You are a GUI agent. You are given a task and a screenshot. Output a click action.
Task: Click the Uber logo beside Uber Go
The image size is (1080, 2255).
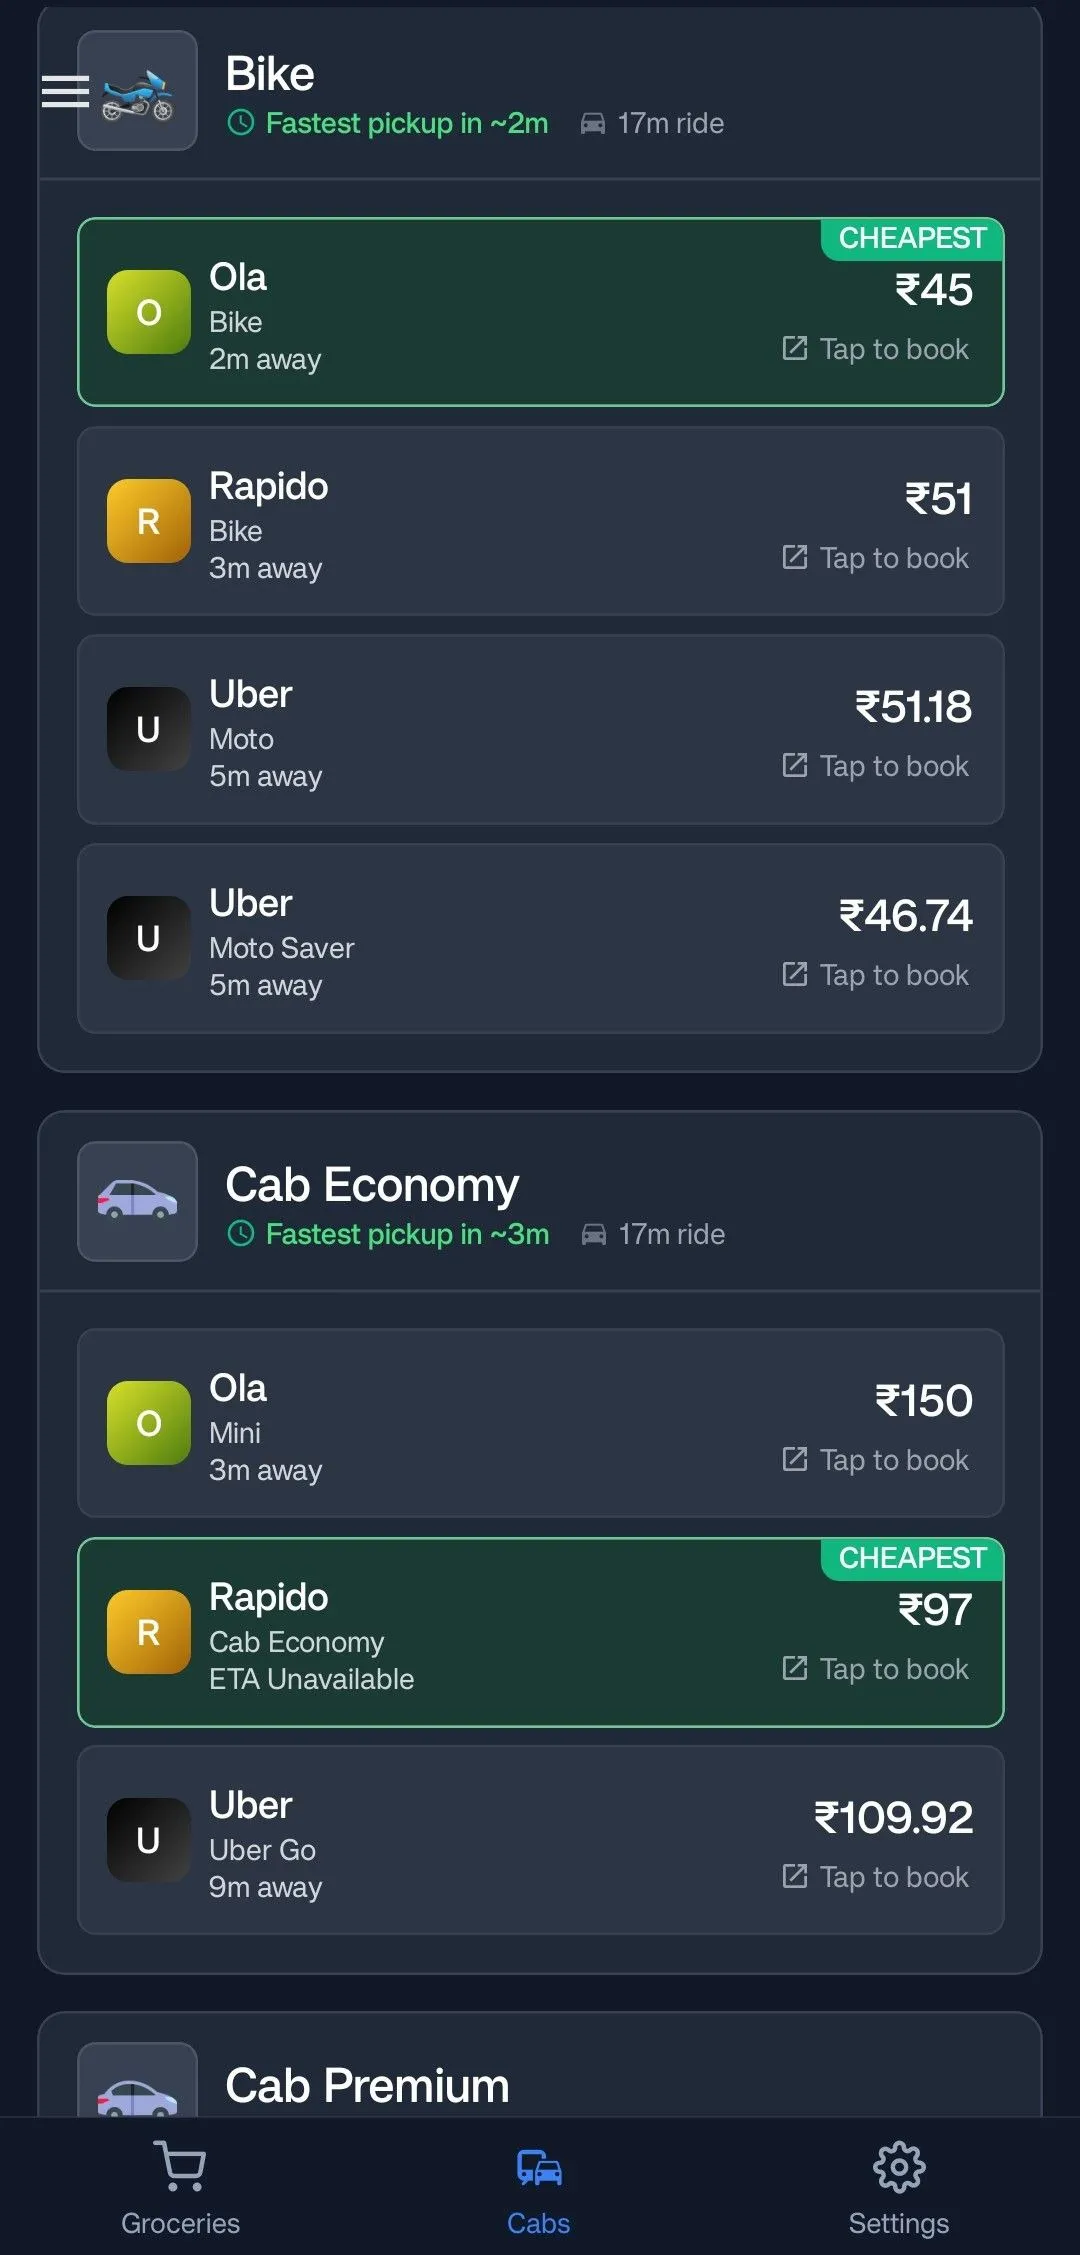pos(149,1840)
